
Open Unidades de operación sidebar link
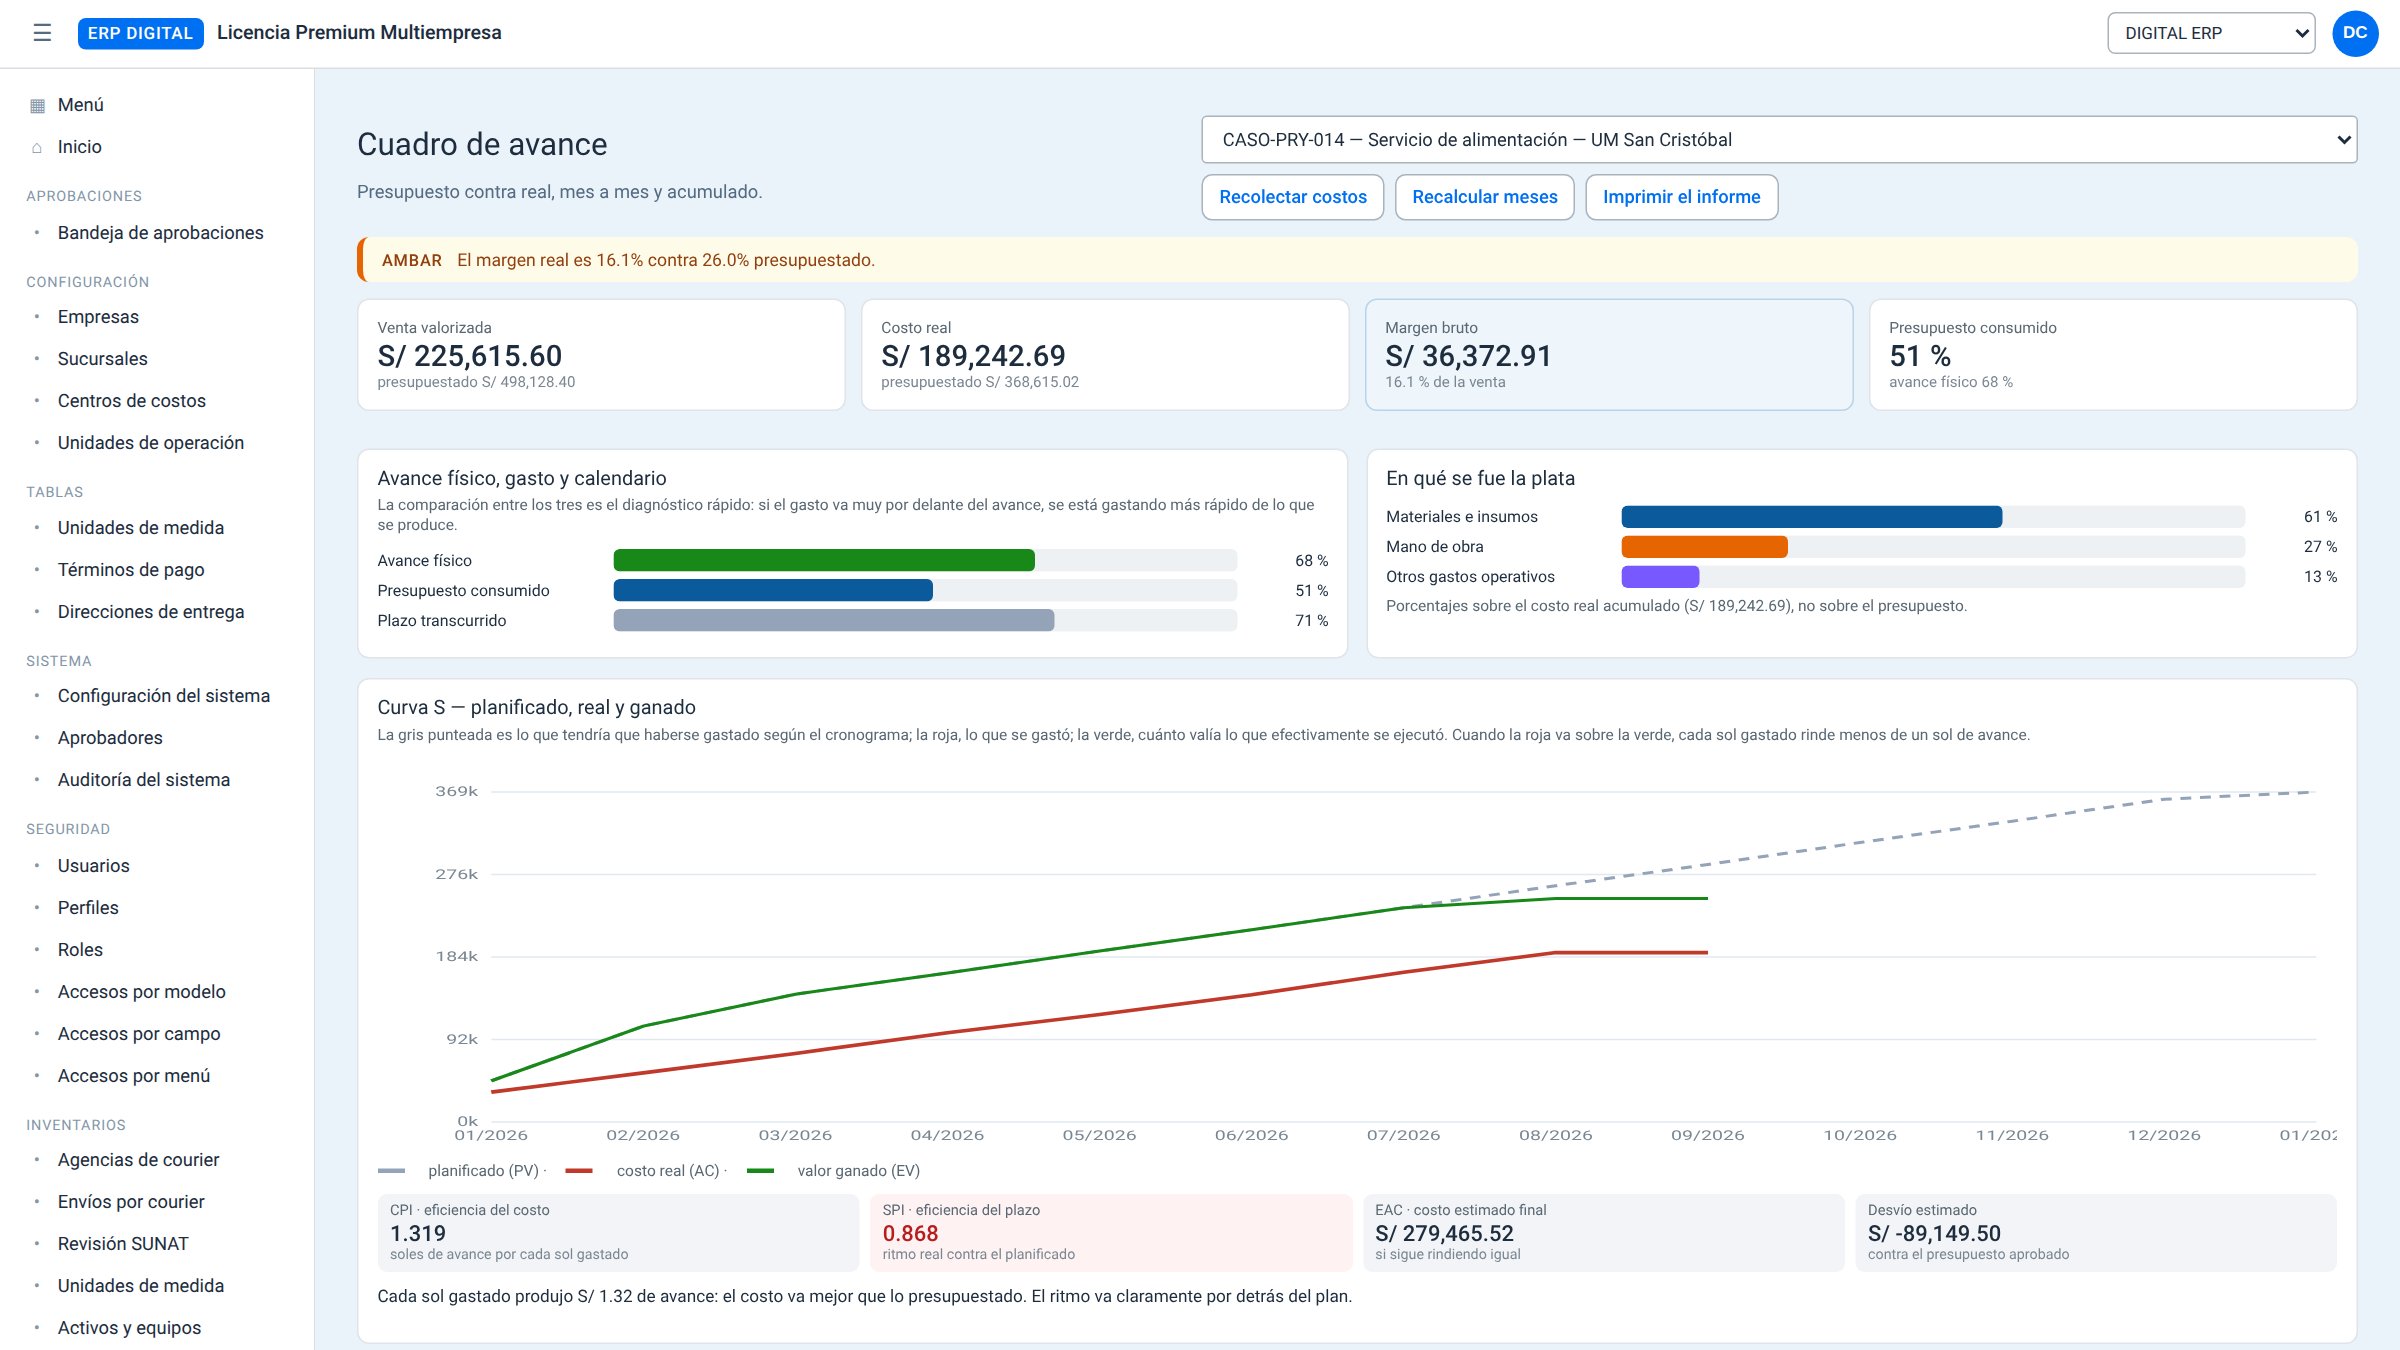[x=150, y=443]
